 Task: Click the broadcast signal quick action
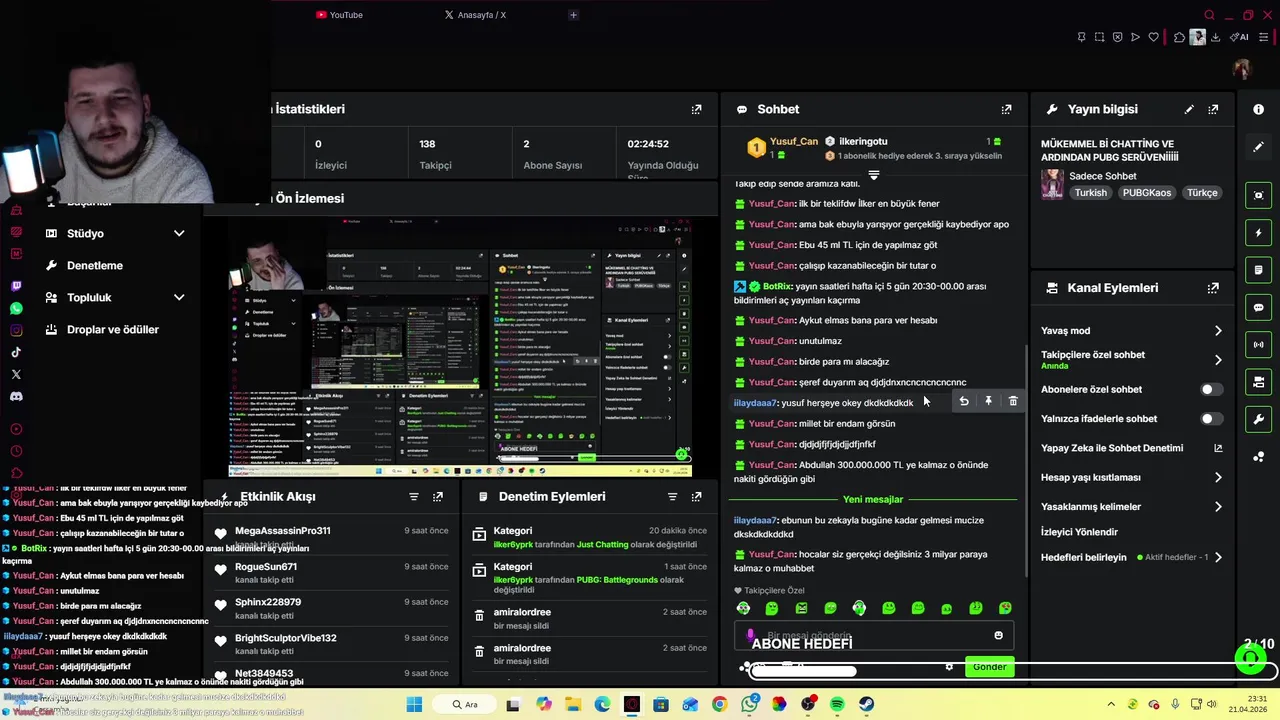coord(1259,345)
